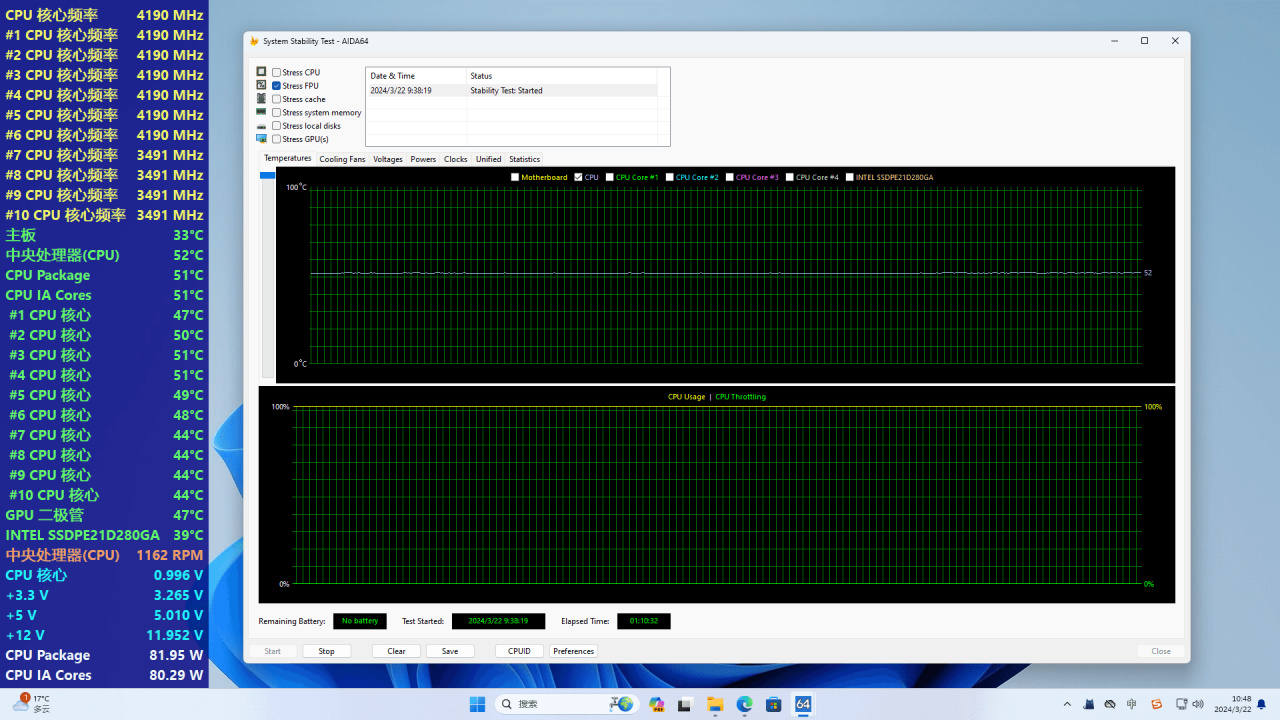Select the 'Stability Test: Started' log entry

[507, 90]
